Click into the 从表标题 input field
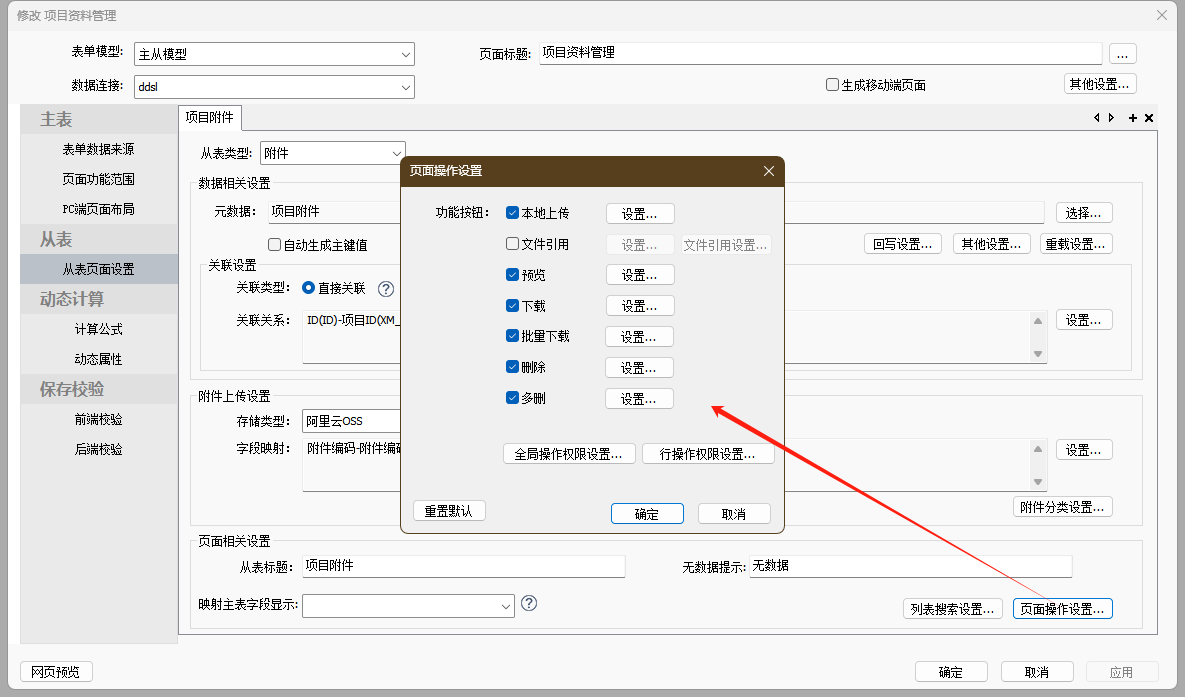Image resolution: width=1185 pixels, height=697 pixels. 463,566
